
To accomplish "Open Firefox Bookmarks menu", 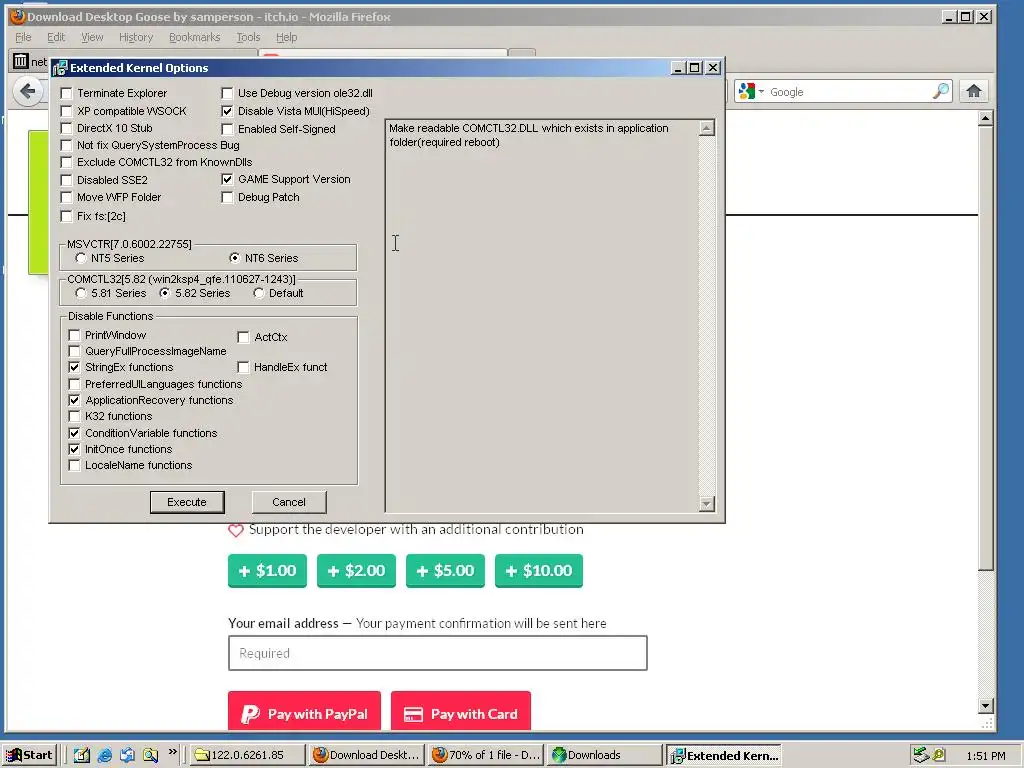I will pos(195,37).
